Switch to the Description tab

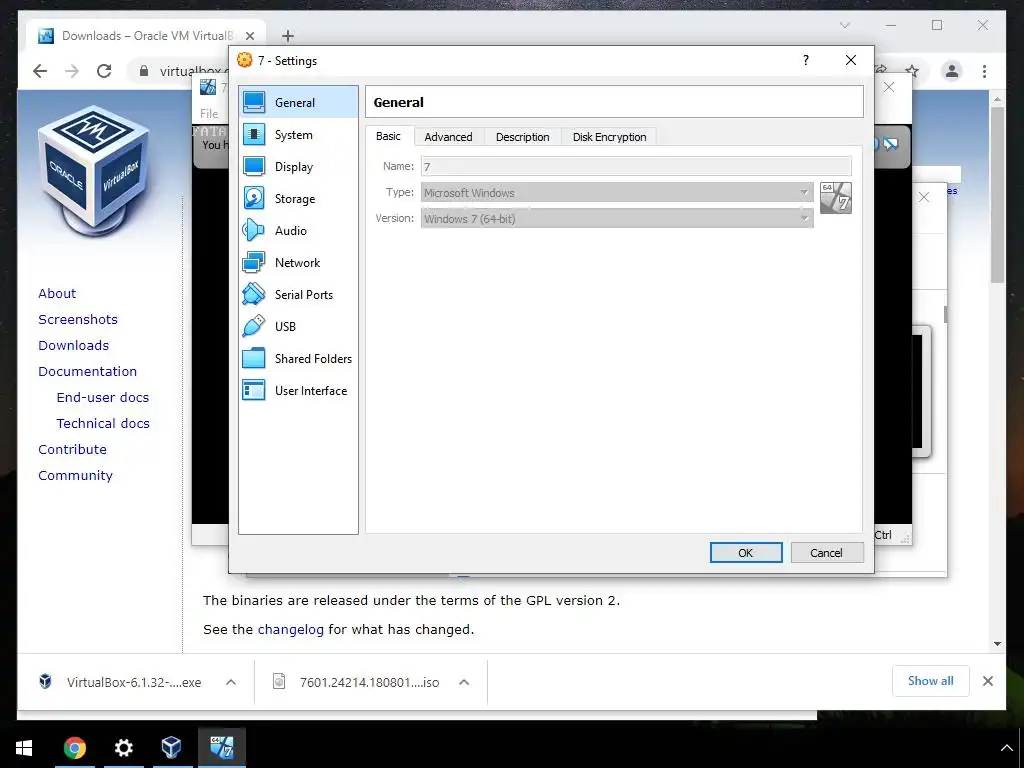pyautogui.click(x=522, y=136)
